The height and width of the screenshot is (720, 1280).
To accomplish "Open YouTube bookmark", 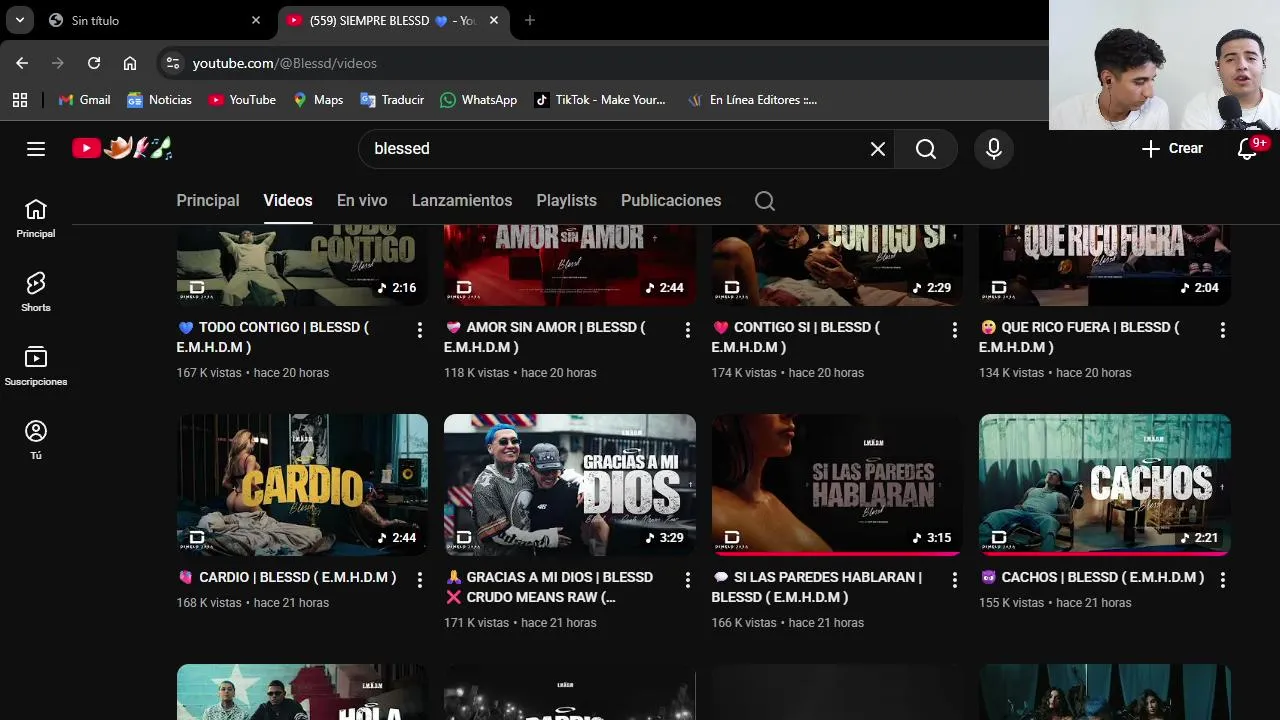I will [x=242, y=100].
